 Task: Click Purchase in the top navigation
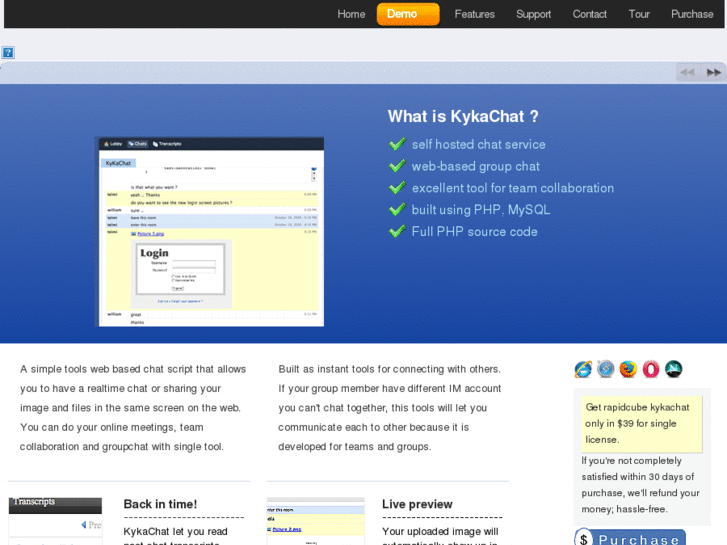[x=692, y=14]
